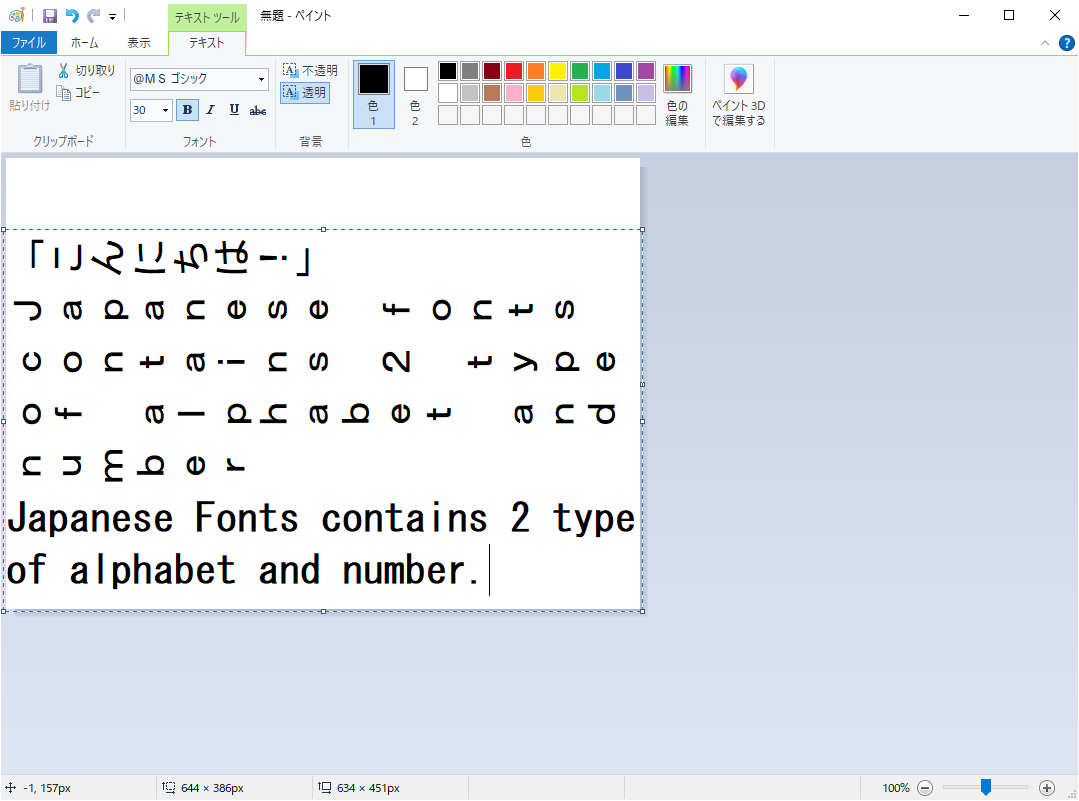Click the word 'Japanese' in horizontal text line
The image size is (1079, 801).
click(90, 518)
